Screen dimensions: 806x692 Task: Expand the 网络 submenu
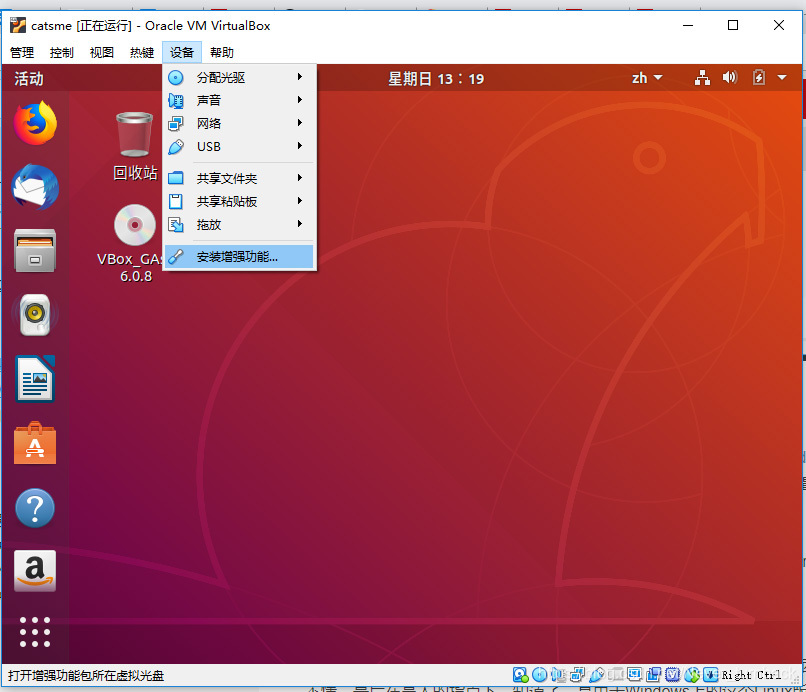coord(240,123)
